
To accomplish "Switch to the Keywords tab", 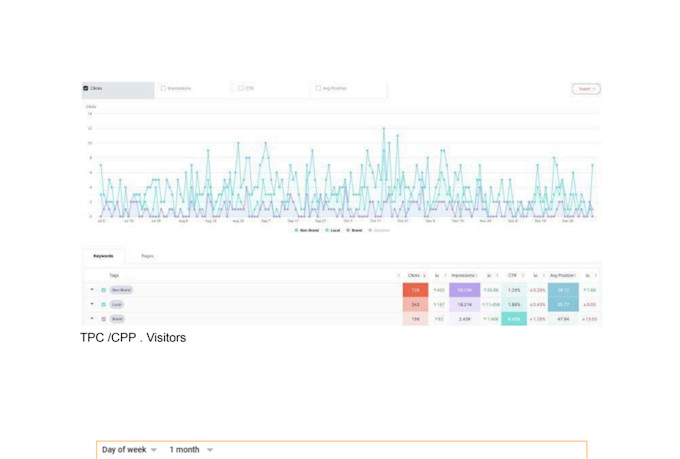I will 103,256.
